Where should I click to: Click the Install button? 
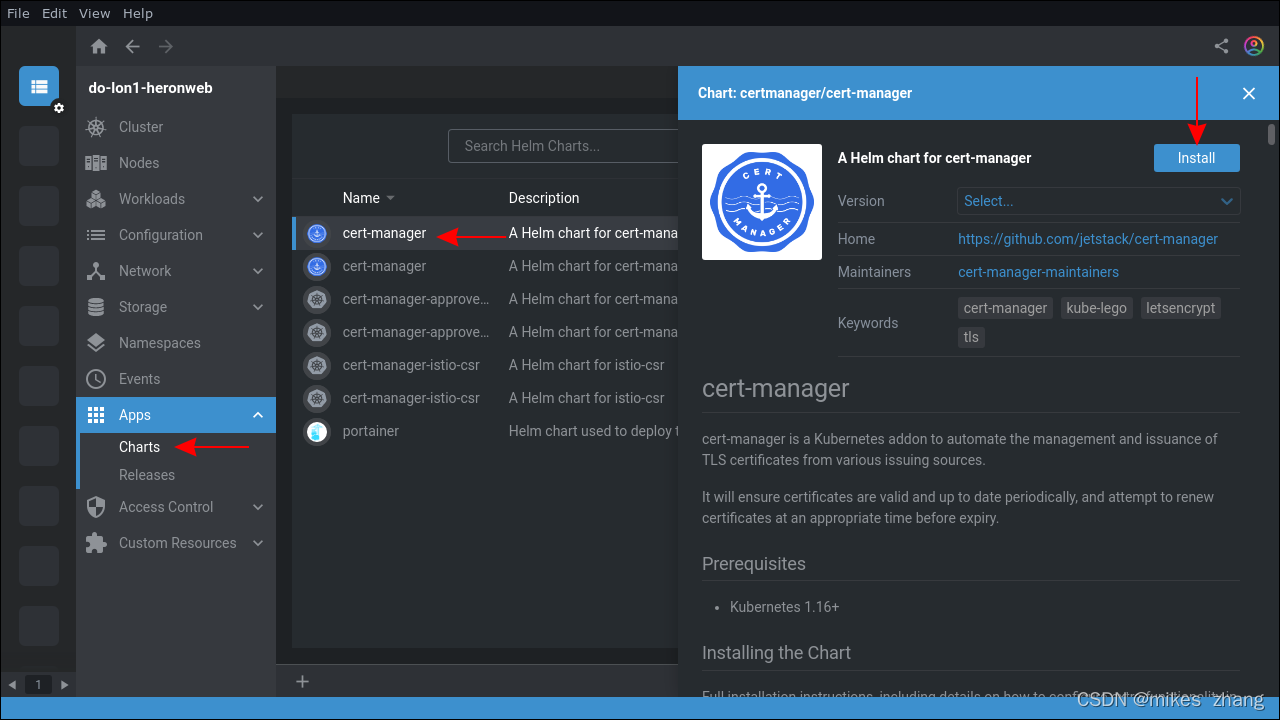pyautogui.click(x=1196, y=158)
